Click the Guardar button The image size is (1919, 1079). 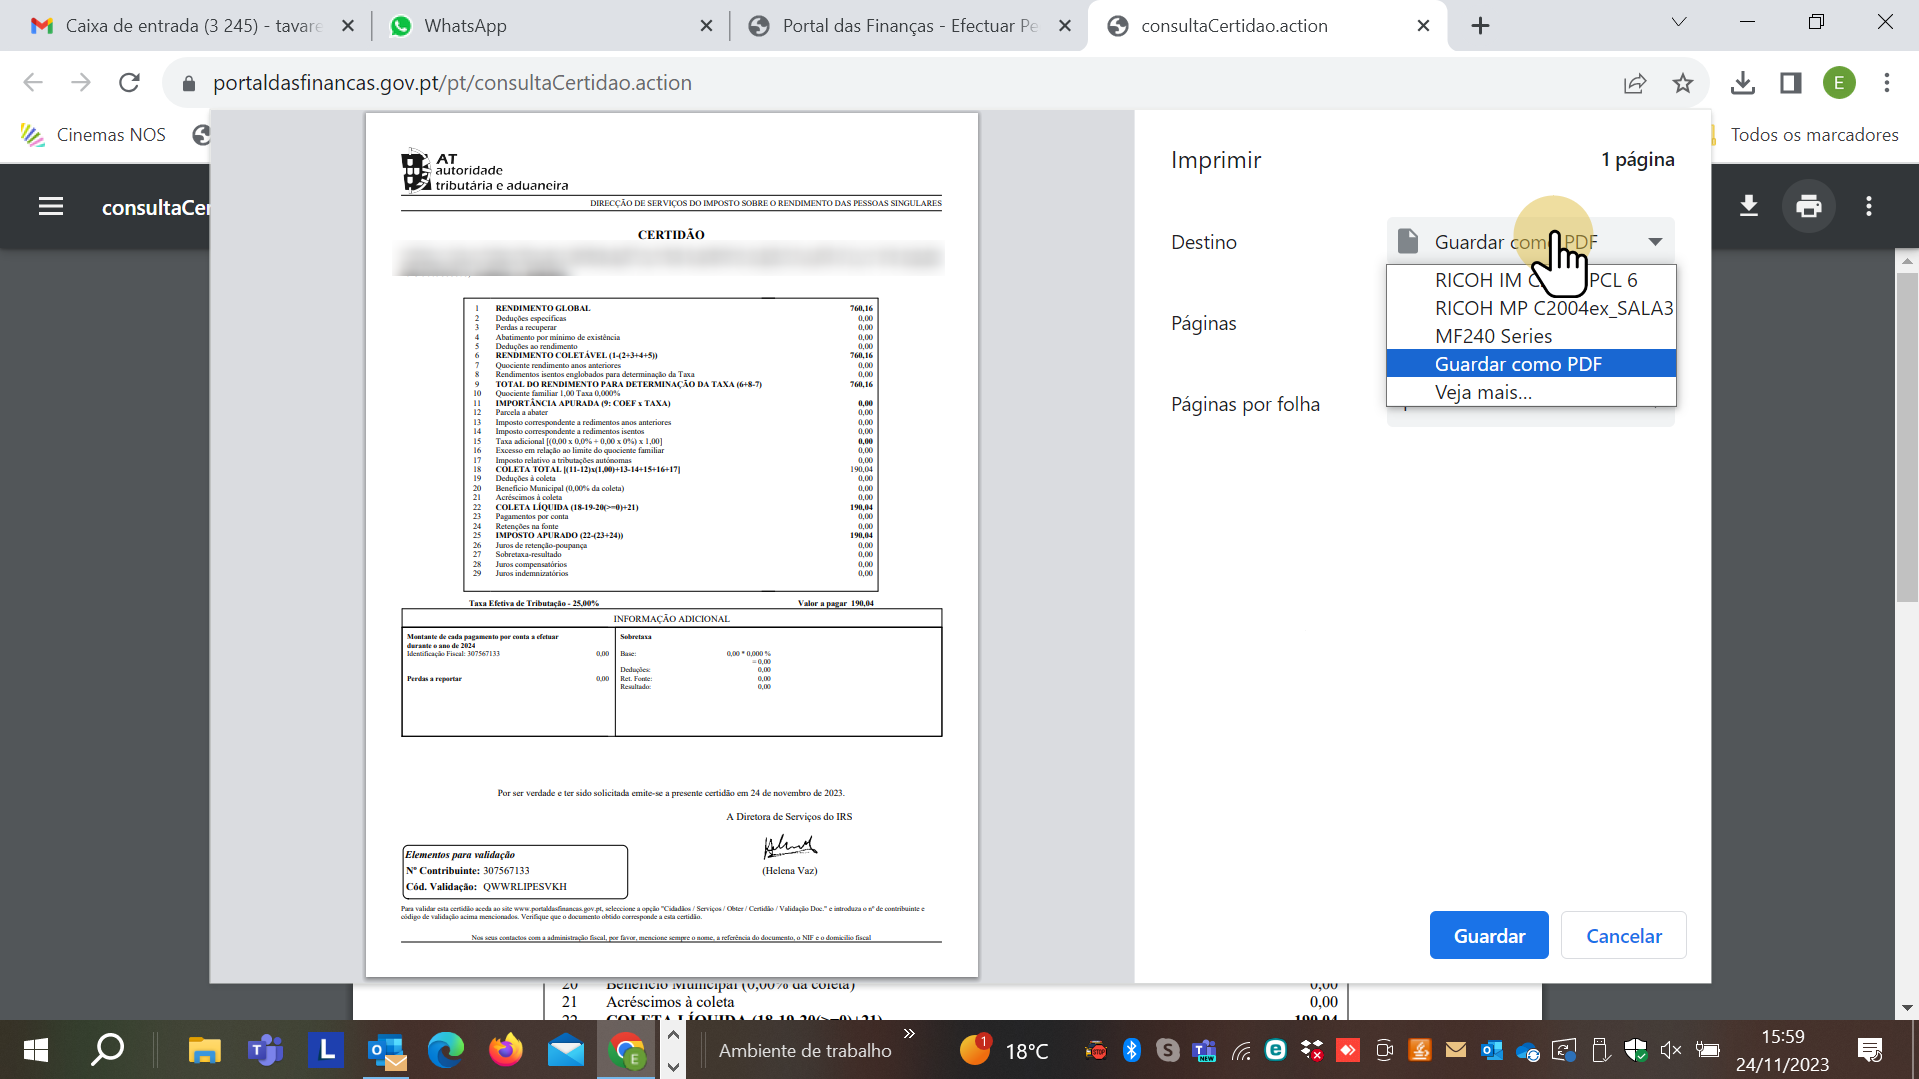[1488, 936]
